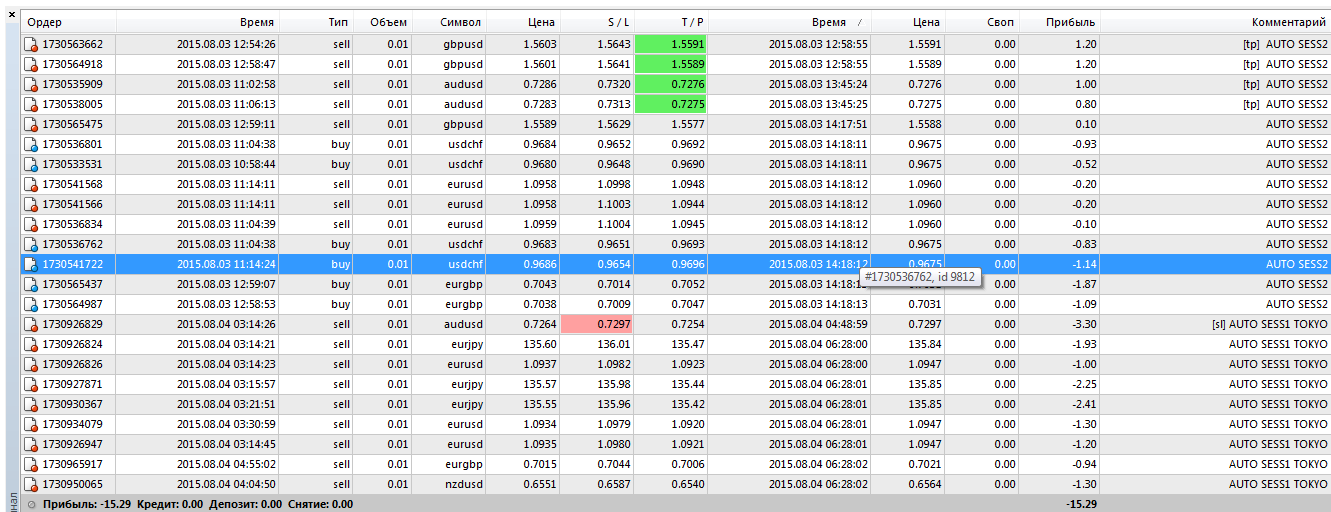Click the red S/L cell 0.7297

(597, 324)
